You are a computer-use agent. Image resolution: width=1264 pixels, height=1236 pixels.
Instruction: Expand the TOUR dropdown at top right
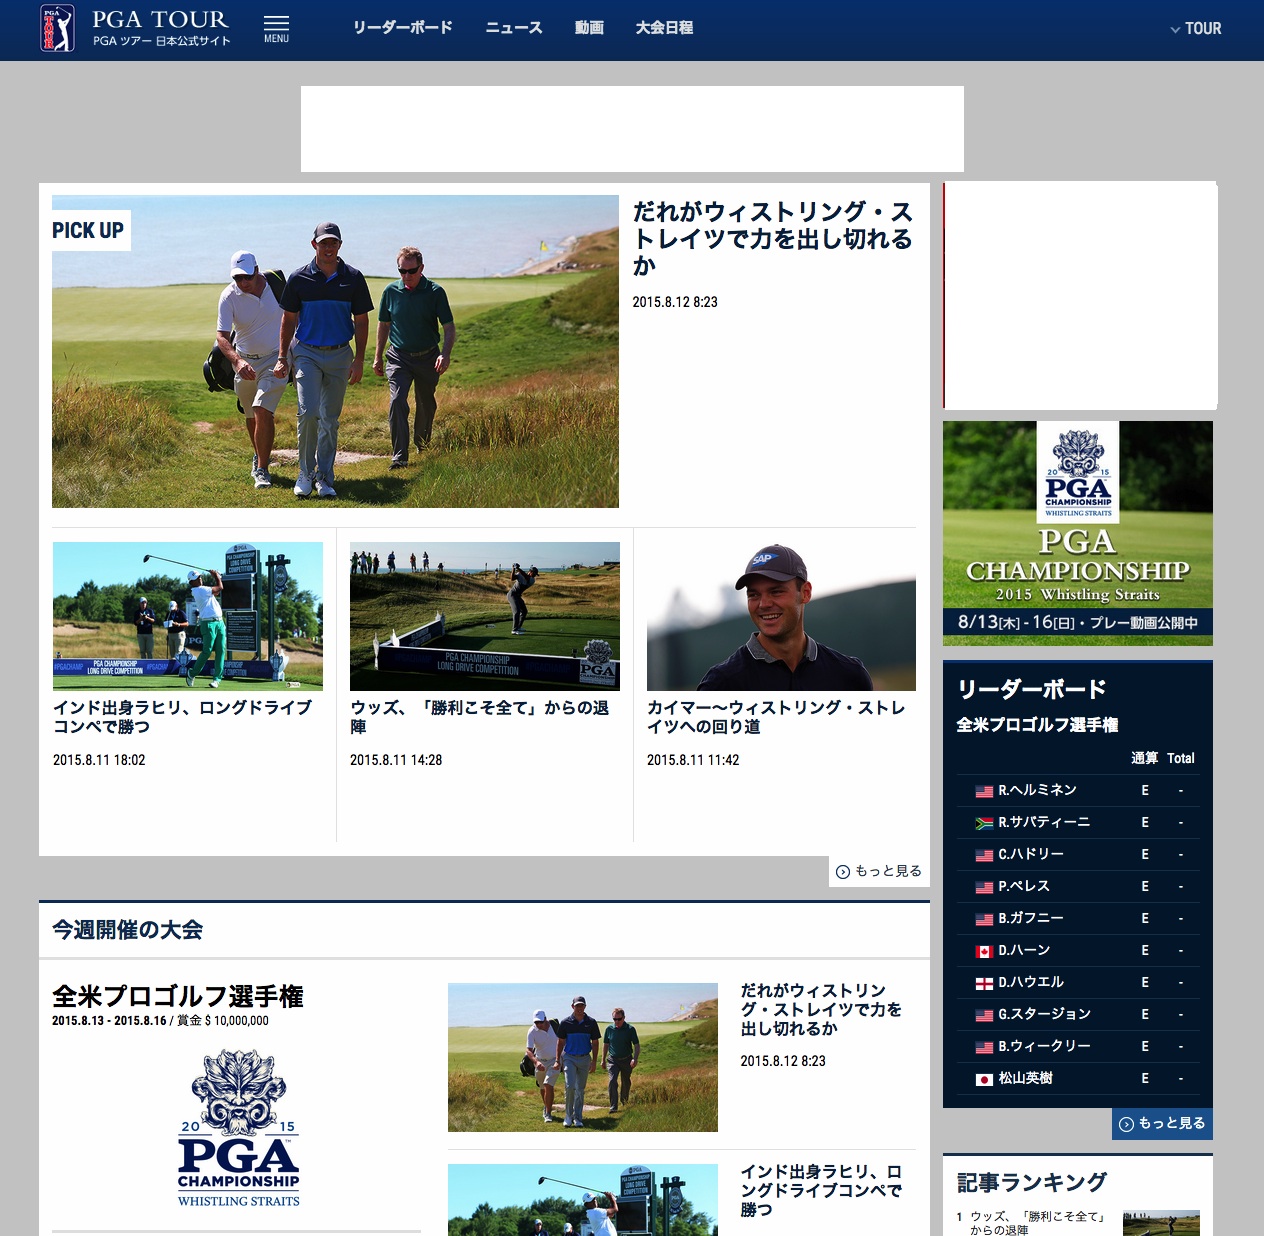click(x=1197, y=28)
